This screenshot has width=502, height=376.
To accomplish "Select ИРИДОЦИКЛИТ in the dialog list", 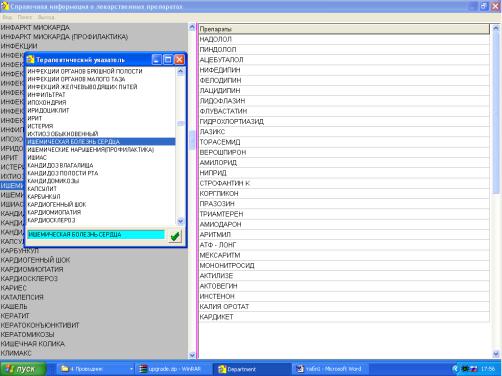I will pos(101,110).
